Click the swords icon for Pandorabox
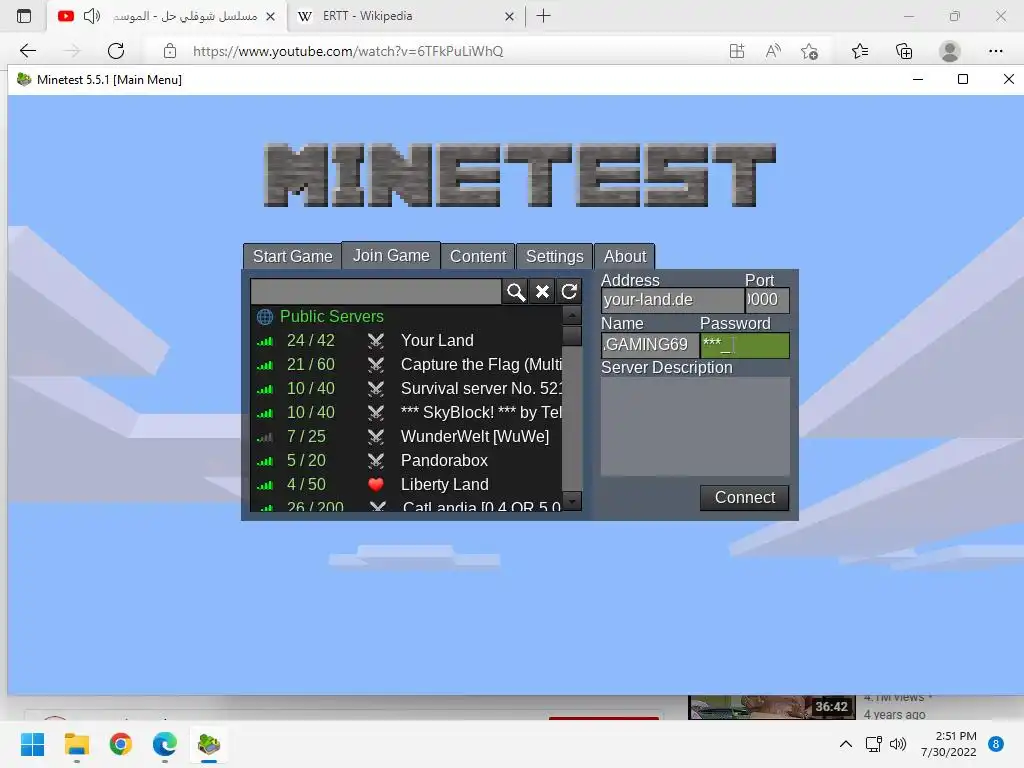This screenshot has width=1024, height=768. (376, 460)
